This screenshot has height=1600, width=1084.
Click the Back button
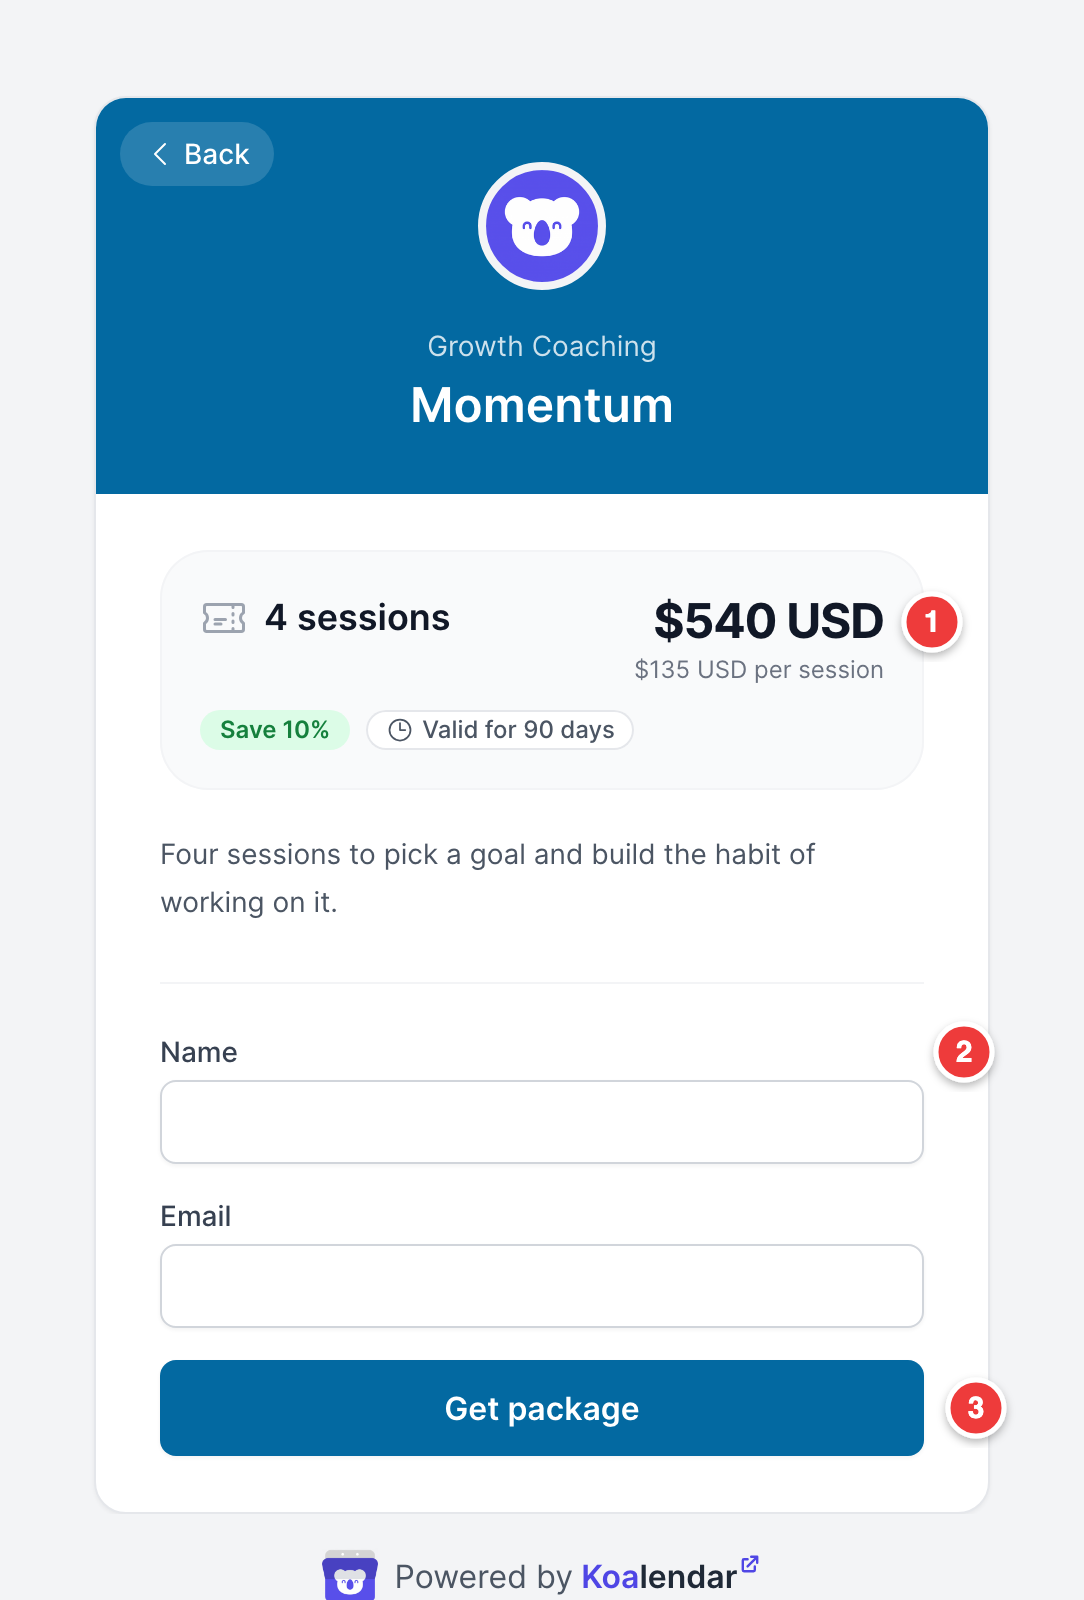click(197, 154)
